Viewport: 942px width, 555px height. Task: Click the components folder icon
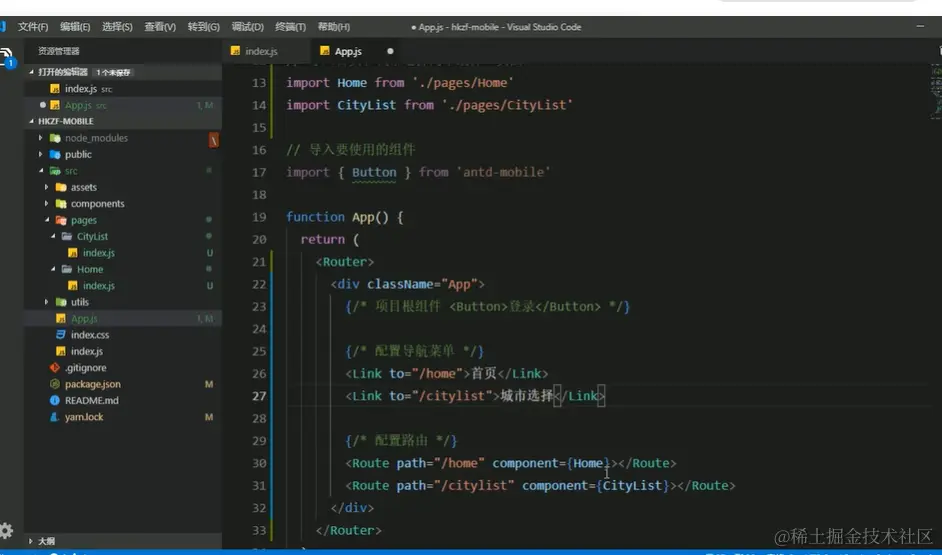tap(61, 204)
